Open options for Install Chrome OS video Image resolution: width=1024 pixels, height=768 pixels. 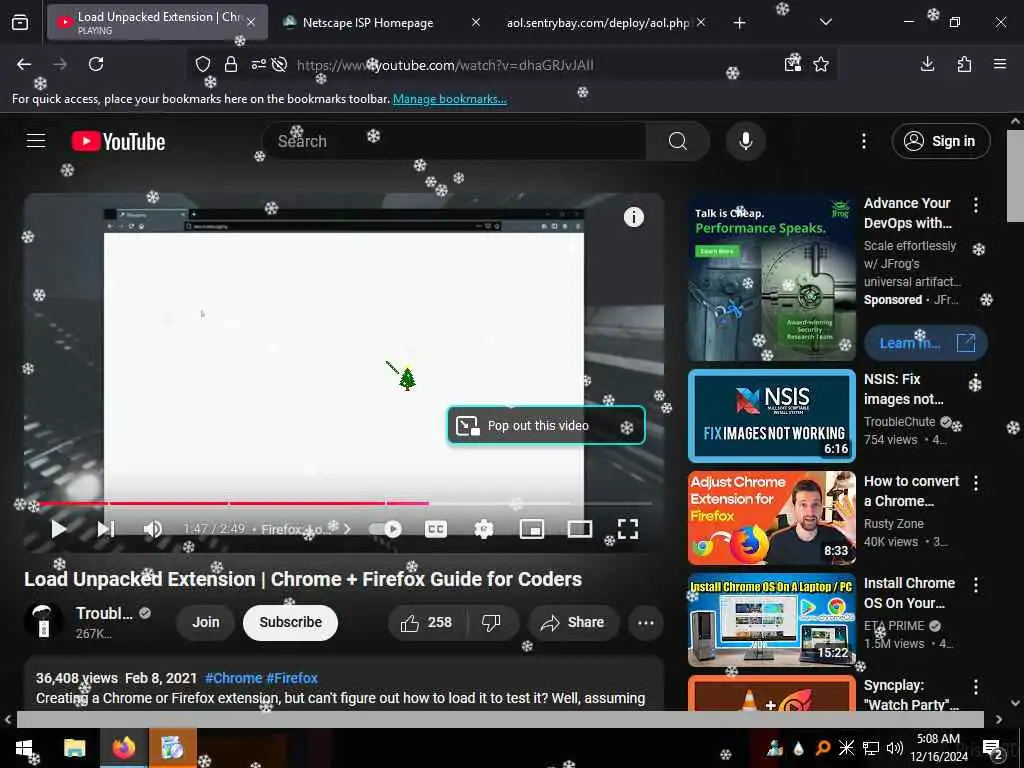point(976,584)
